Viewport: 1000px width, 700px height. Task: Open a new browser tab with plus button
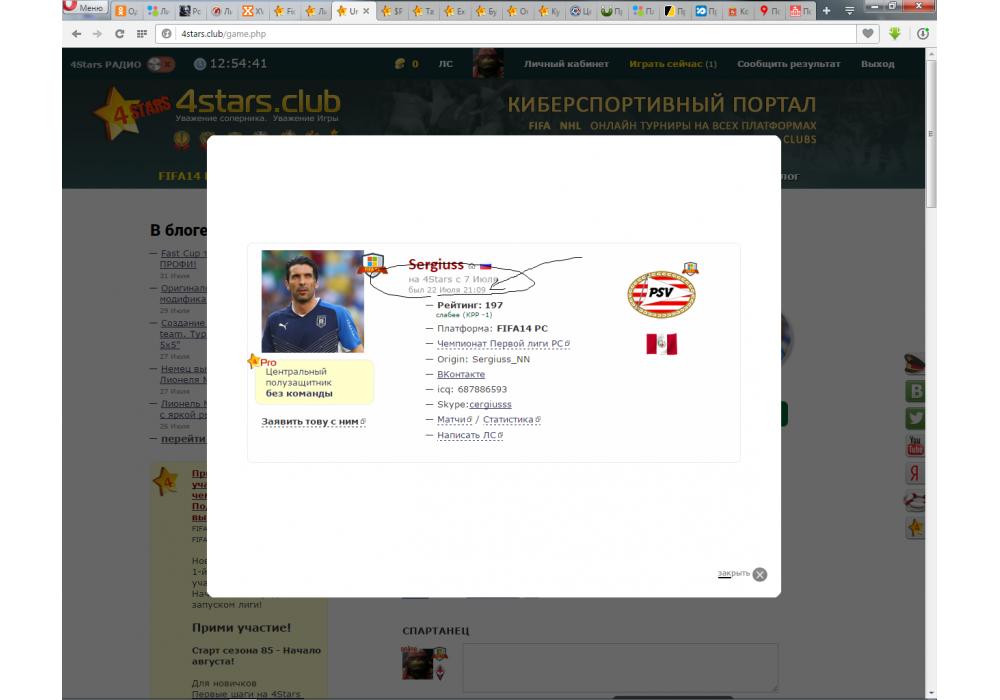(827, 11)
